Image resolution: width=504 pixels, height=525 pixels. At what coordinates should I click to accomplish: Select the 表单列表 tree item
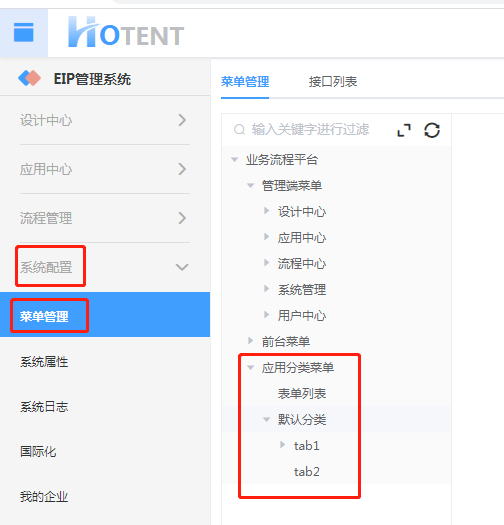point(302,393)
